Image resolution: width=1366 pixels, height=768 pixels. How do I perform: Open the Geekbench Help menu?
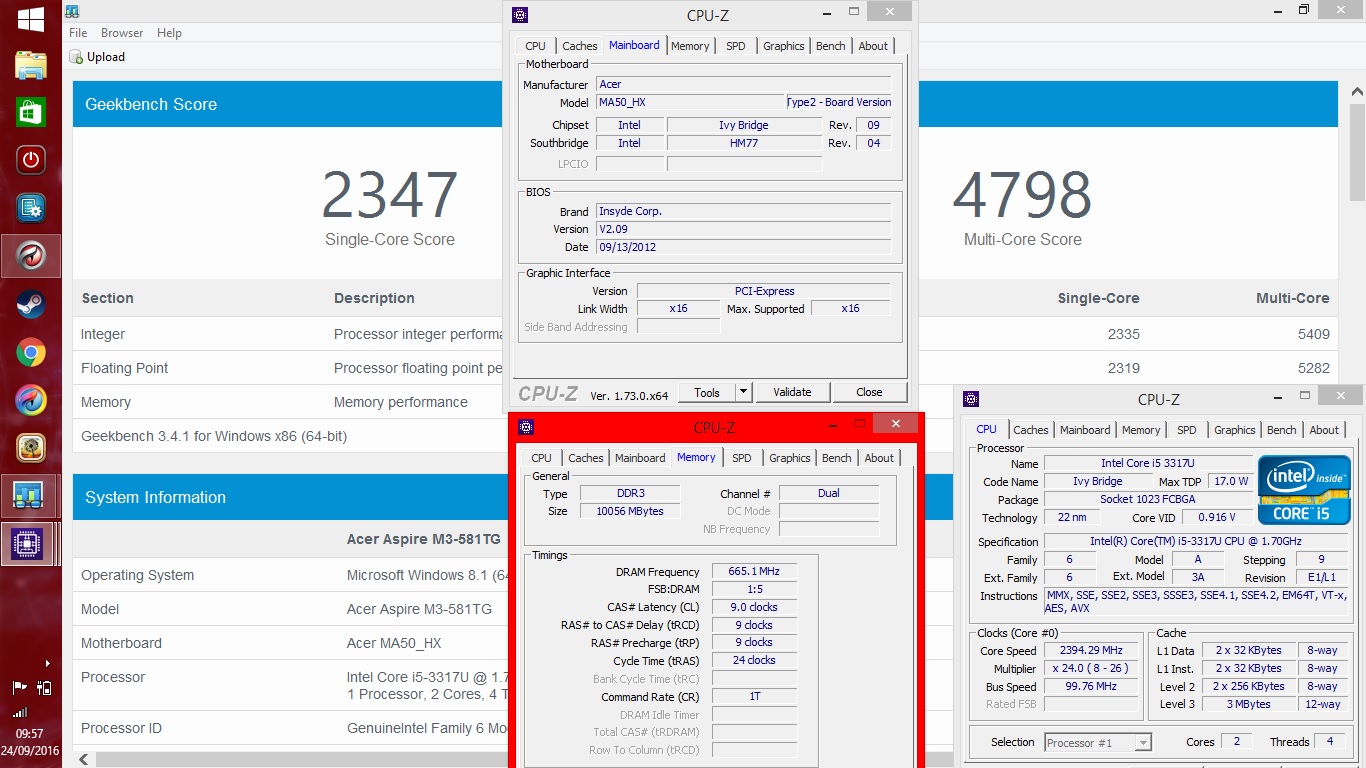click(x=169, y=33)
